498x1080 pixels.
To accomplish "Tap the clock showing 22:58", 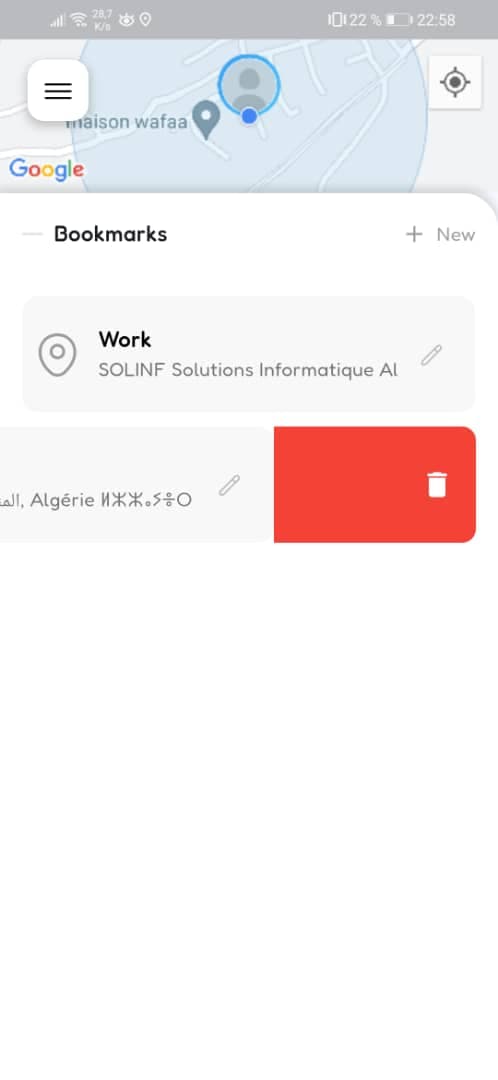I will pyautogui.click(x=436, y=20).
